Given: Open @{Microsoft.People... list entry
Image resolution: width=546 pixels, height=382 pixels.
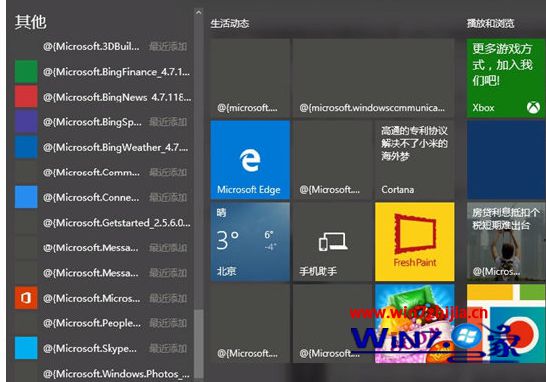Looking at the screenshot, I should (103, 323).
